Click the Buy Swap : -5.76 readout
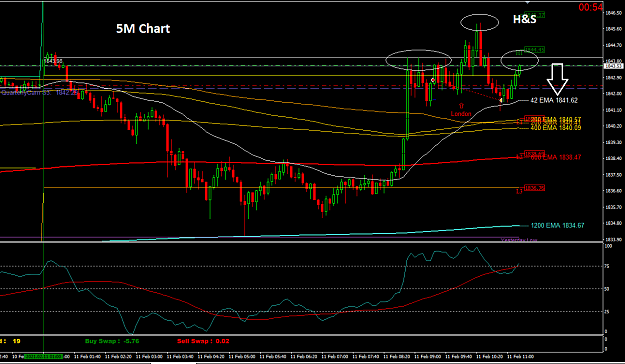Screen dimensions: 625x364 (112, 341)
